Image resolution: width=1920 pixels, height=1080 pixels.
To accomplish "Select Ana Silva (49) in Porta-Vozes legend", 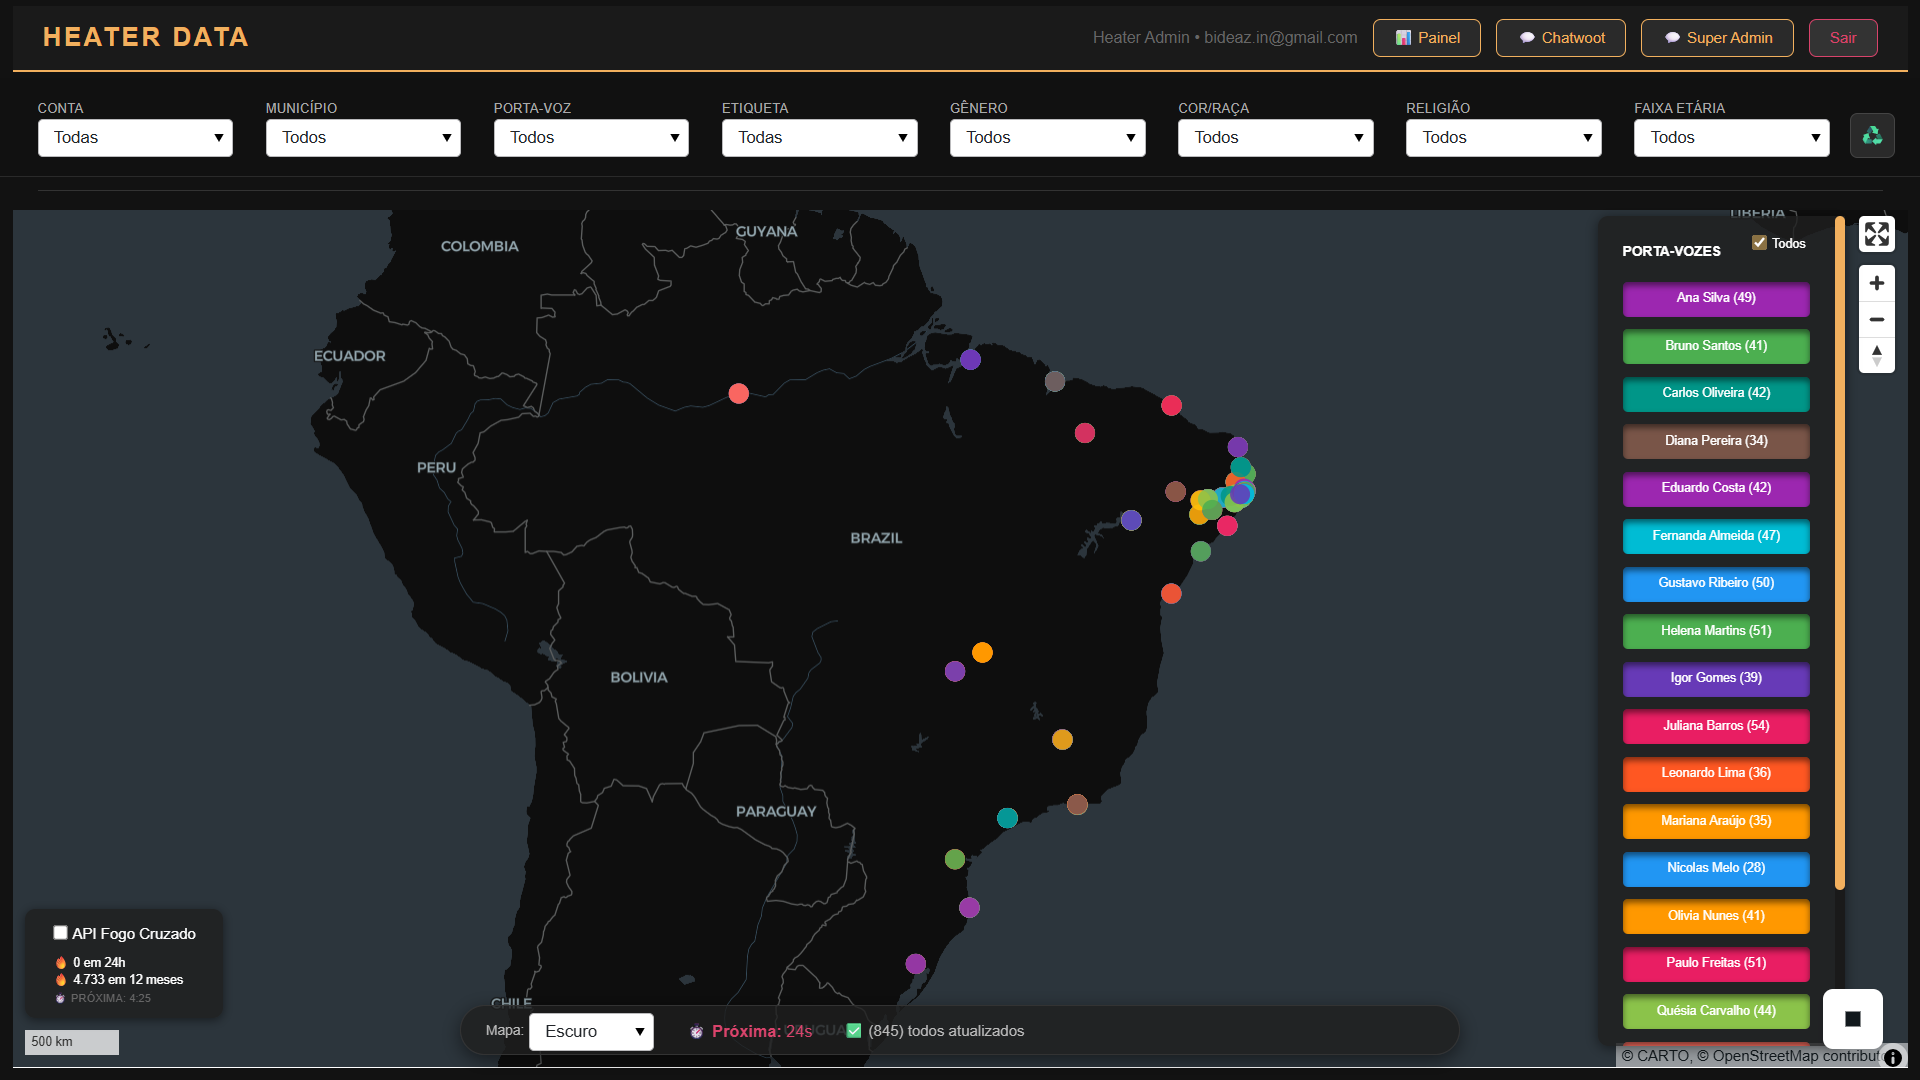I will (x=1715, y=299).
